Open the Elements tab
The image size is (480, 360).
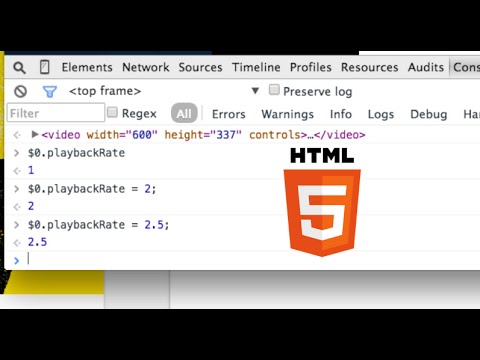pyautogui.click(x=87, y=67)
